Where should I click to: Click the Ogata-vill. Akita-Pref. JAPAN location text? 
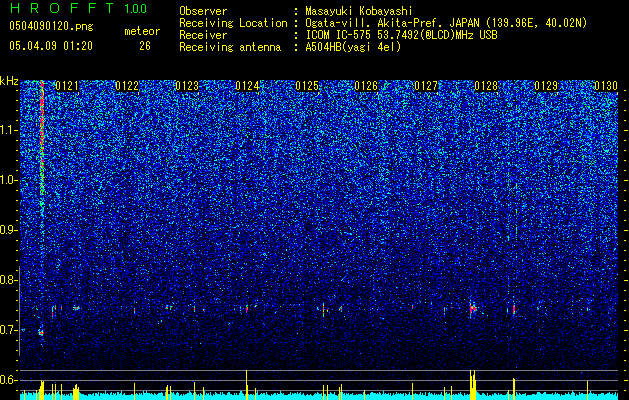coord(445,23)
